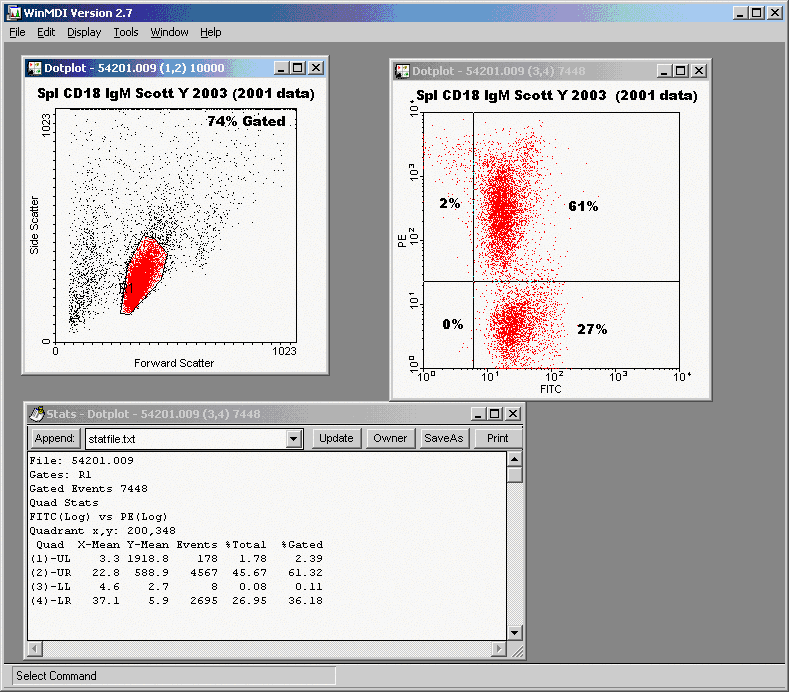
Task: Click the Owner button
Action: coord(390,438)
